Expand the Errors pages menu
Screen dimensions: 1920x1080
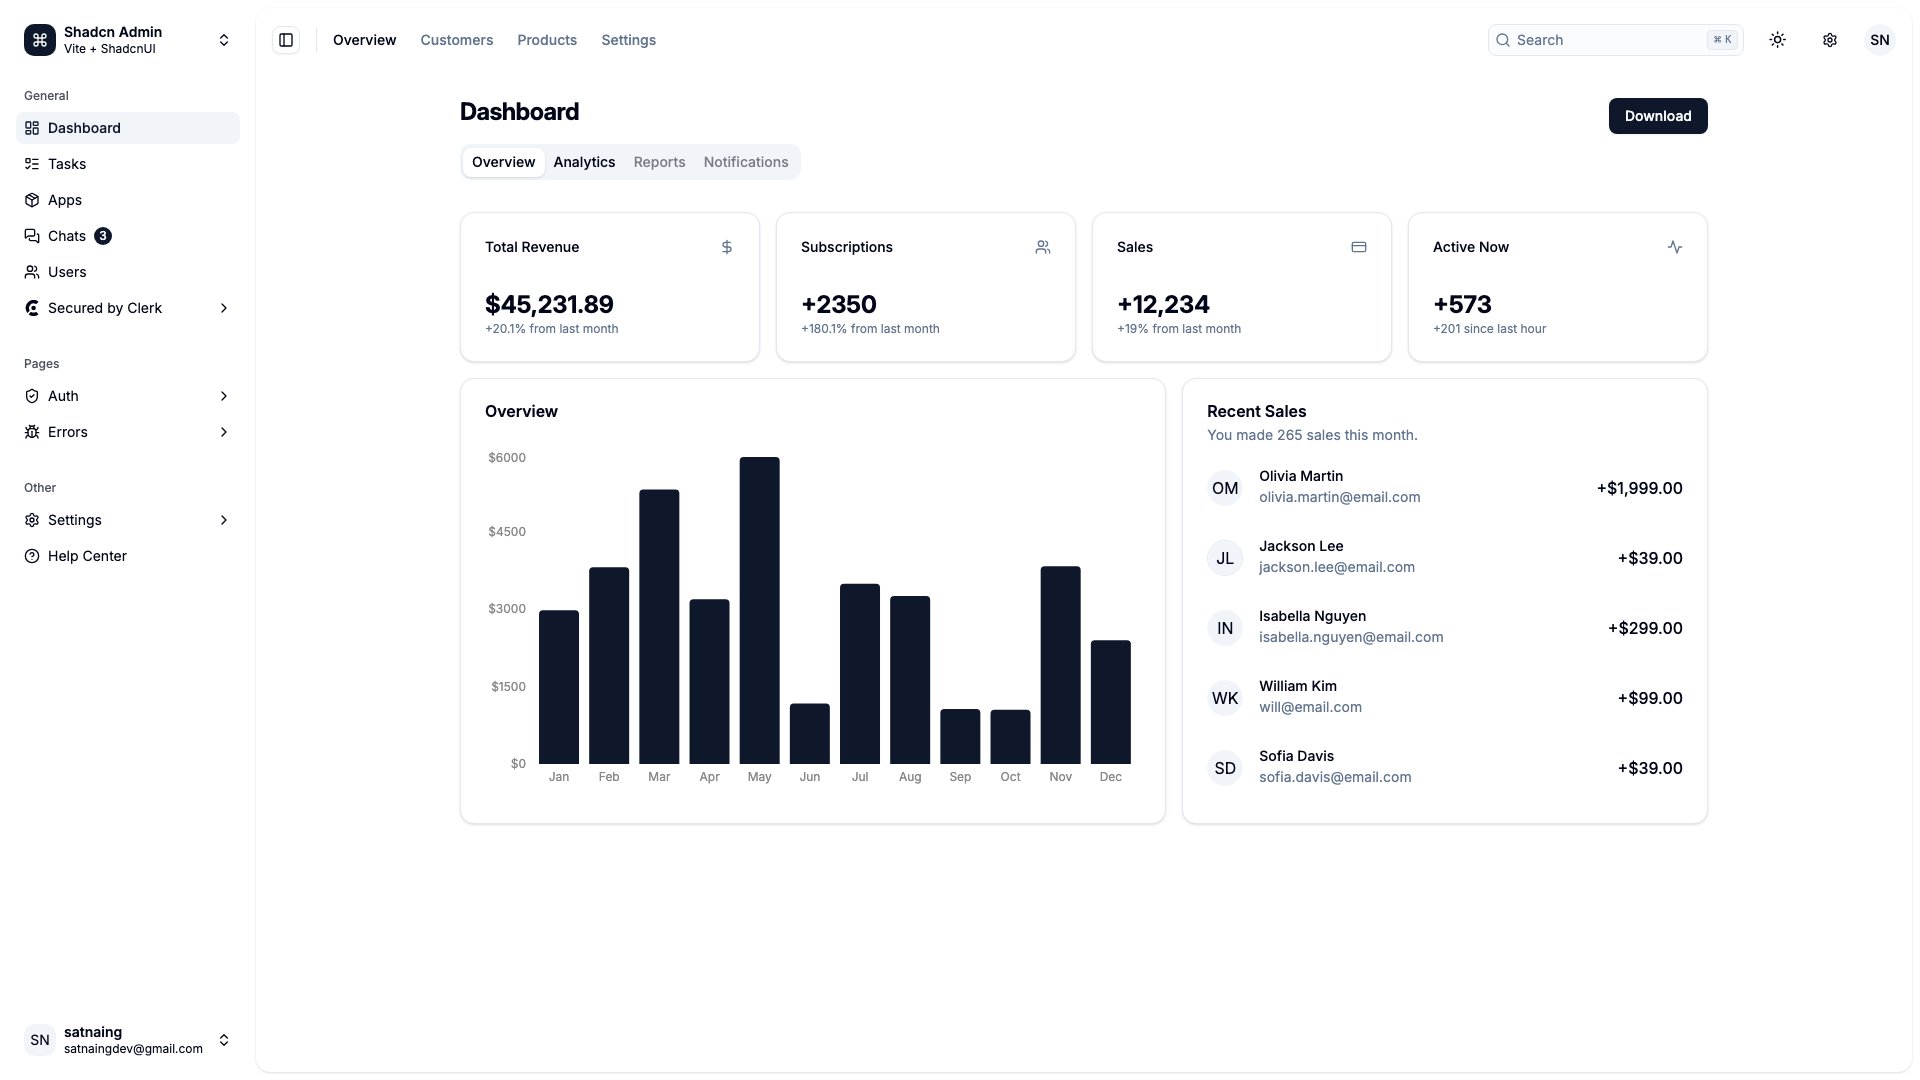tap(224, 432)
